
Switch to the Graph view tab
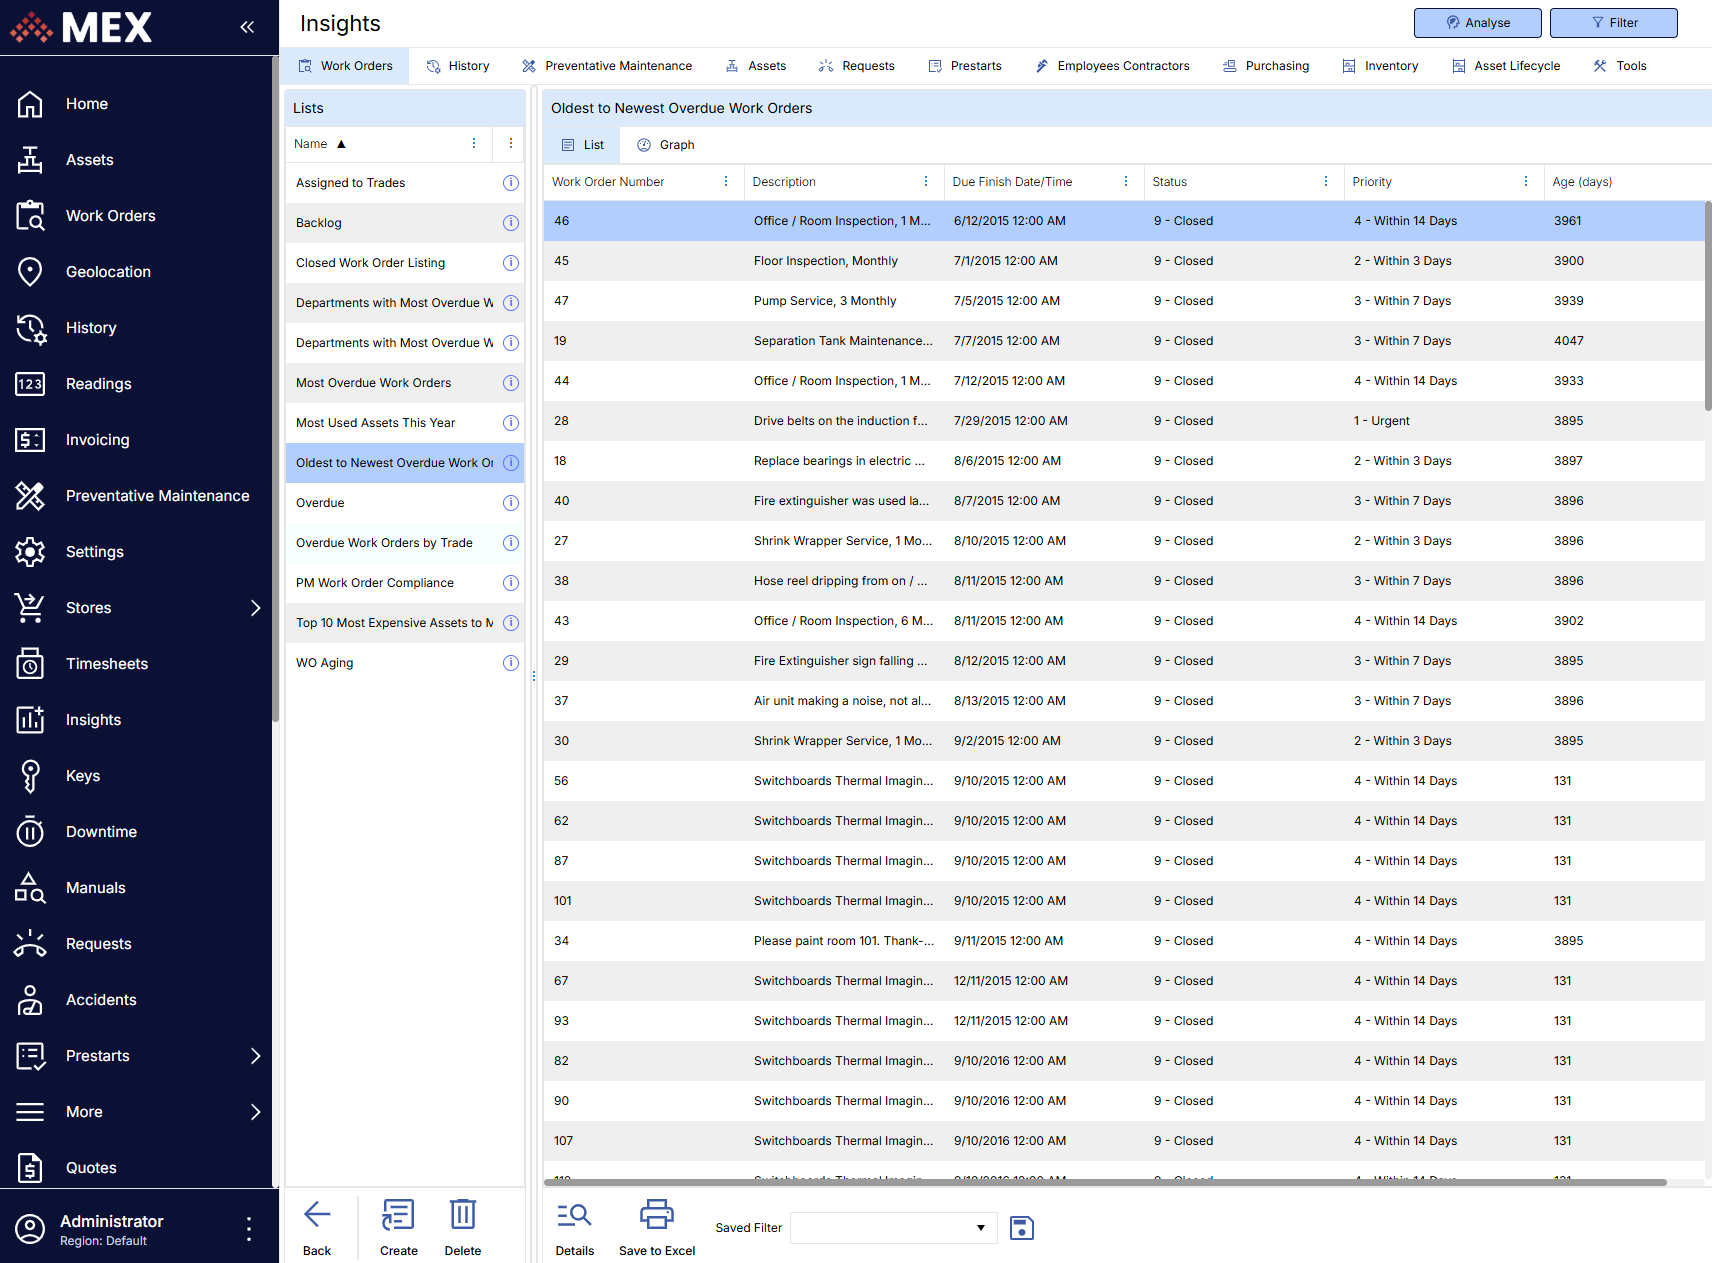tap(666, 145)
